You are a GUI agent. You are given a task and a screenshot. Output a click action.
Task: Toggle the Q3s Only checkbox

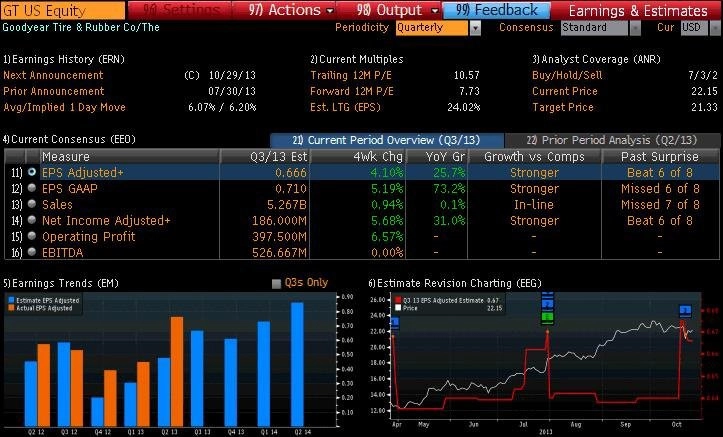276,283
